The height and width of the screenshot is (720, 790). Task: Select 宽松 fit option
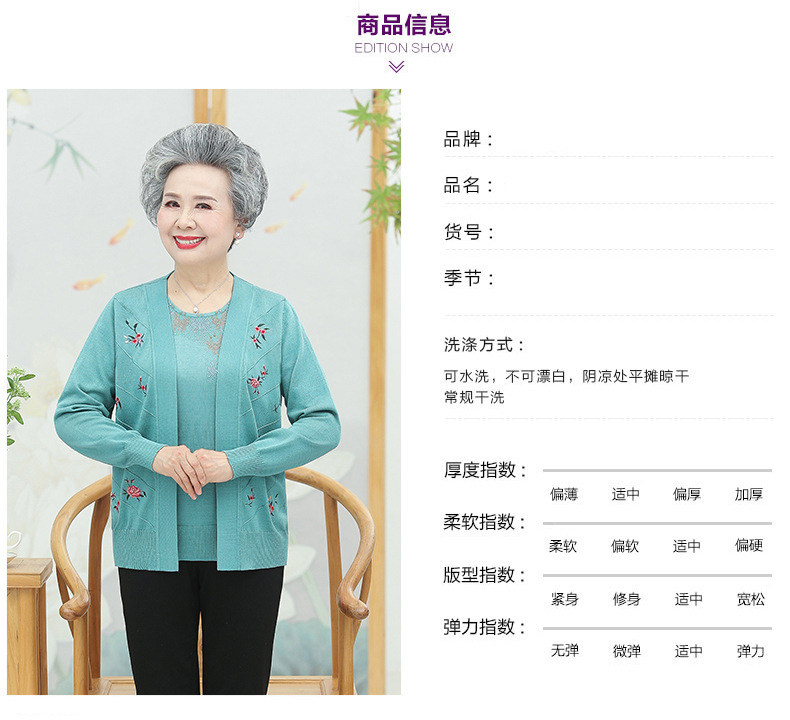(751, 599)
